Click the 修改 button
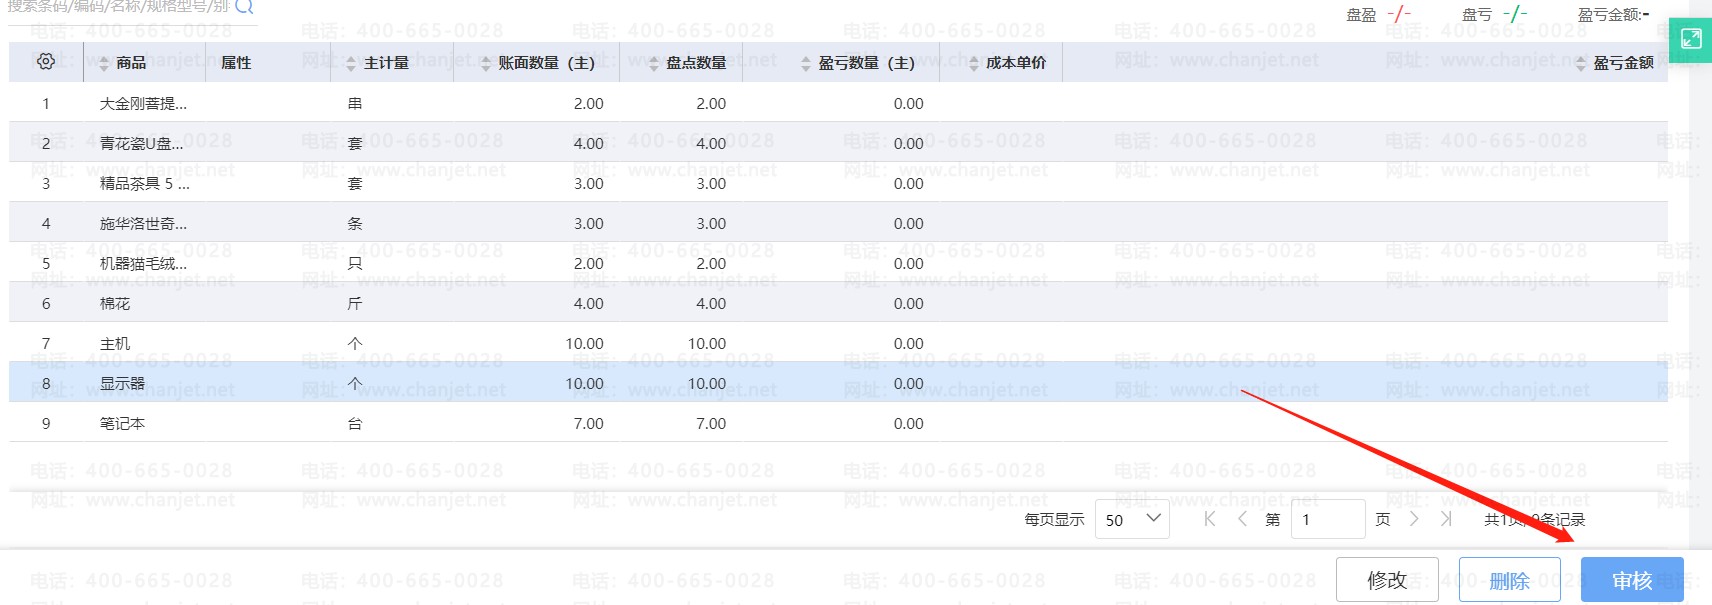This screenshot has height=605, width=1712. [x=1387, y=580]
